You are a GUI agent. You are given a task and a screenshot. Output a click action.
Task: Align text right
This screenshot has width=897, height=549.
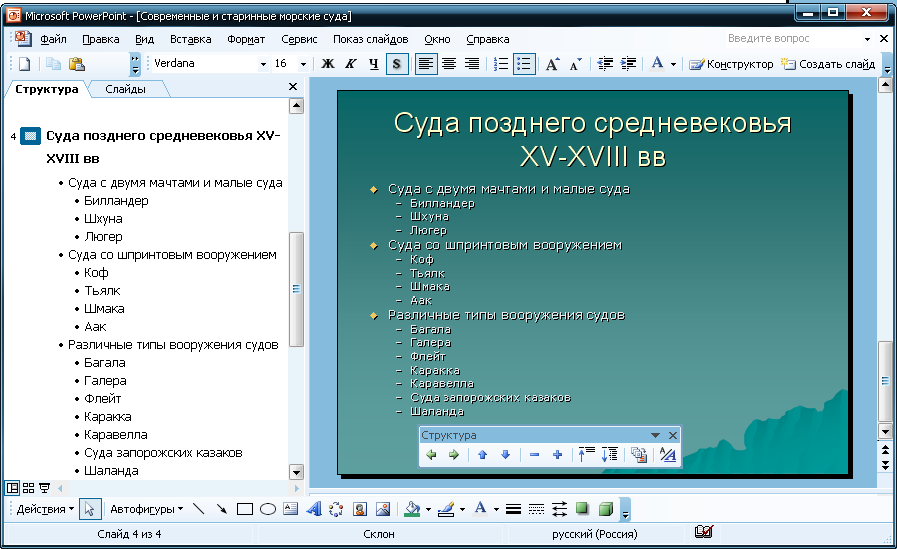tap(472, 63)
